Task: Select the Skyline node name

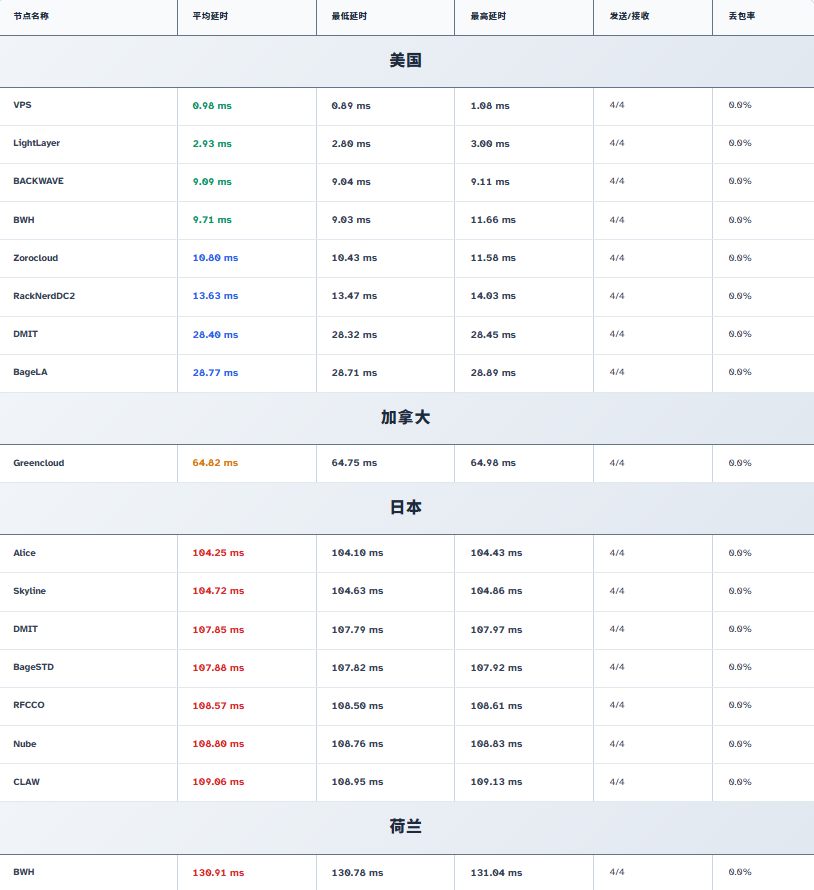Action: 30,591
